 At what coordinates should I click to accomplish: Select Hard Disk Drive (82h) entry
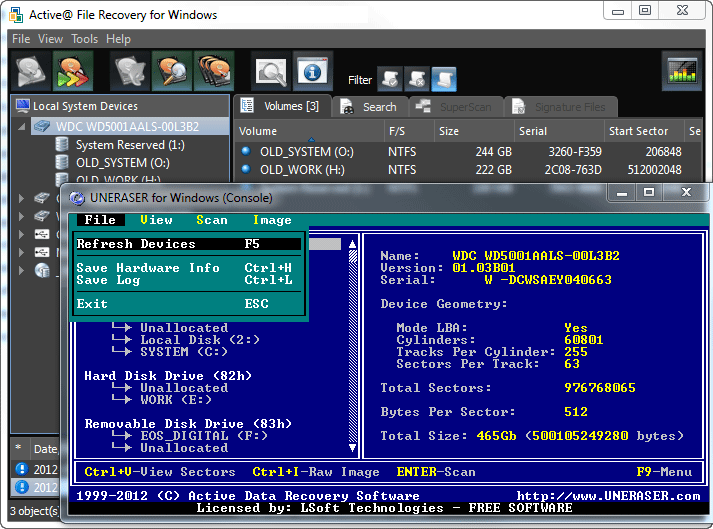pyautogui.click(x=168, y=376)
